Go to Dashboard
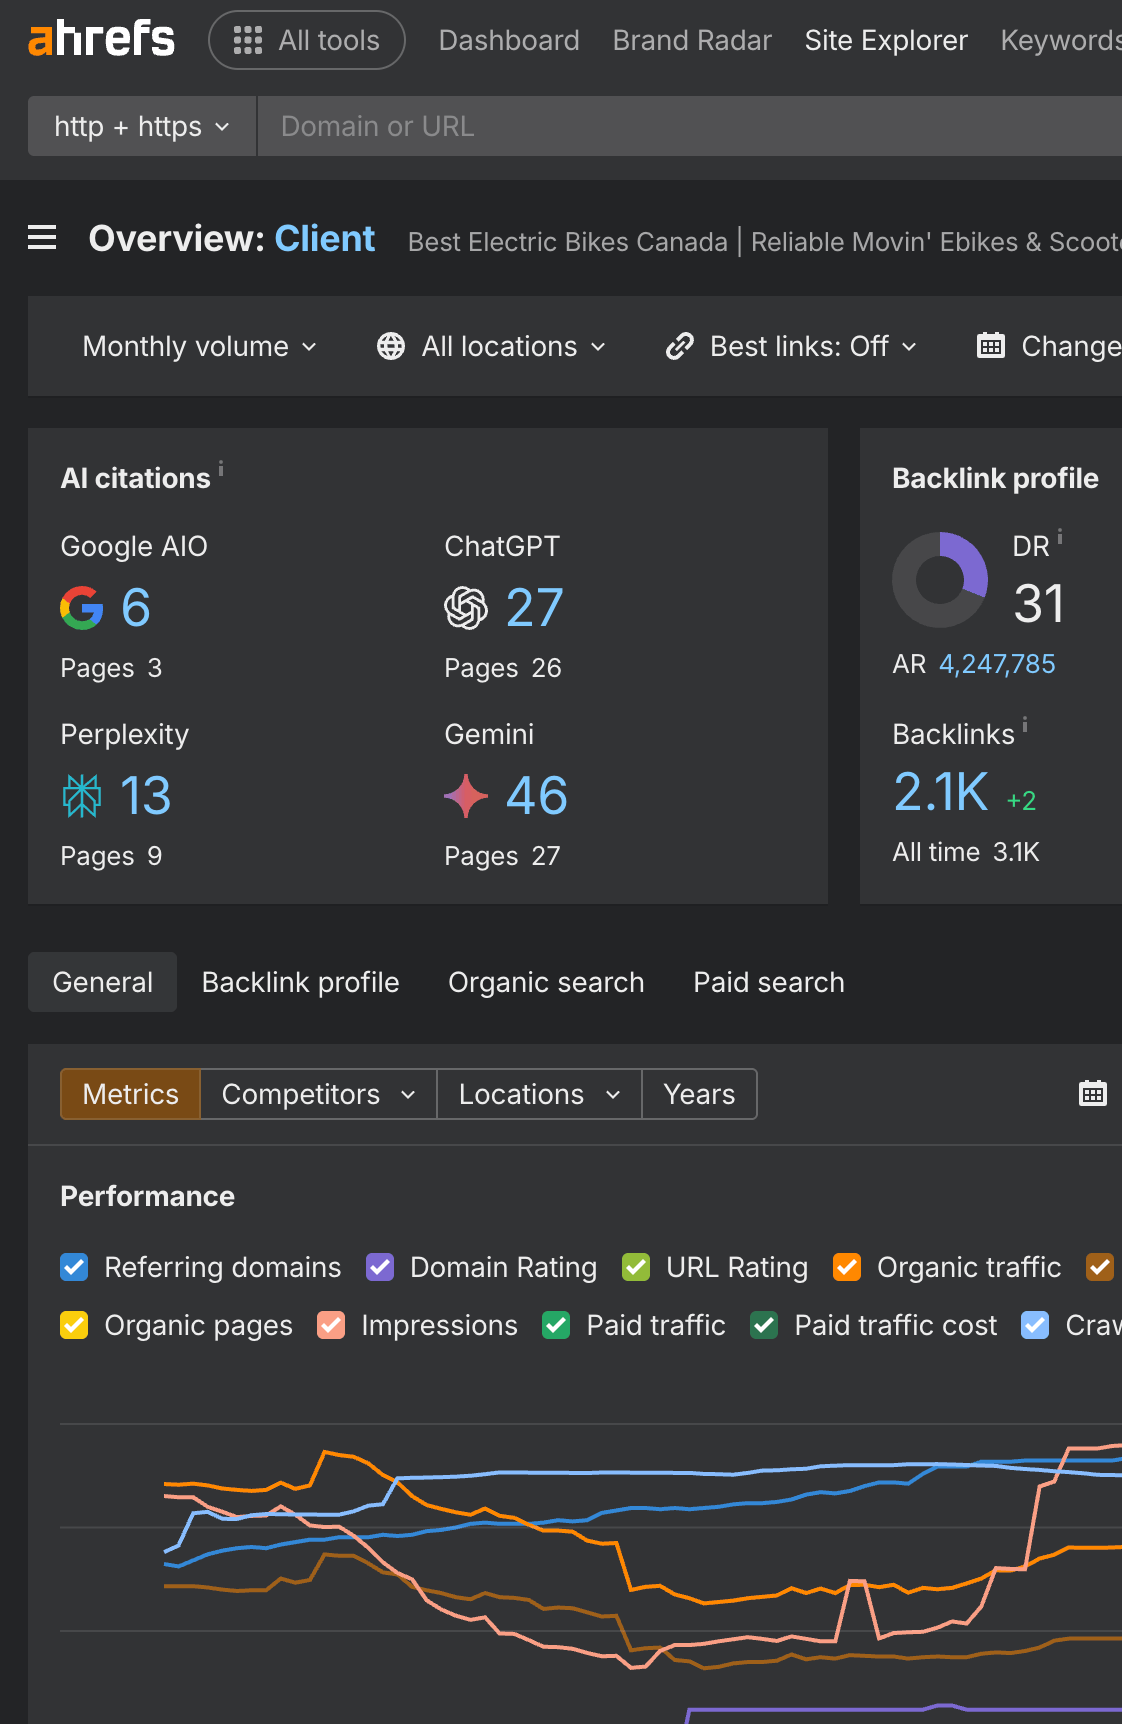This screenshot has width=1122, height=1724. point(509,40)
